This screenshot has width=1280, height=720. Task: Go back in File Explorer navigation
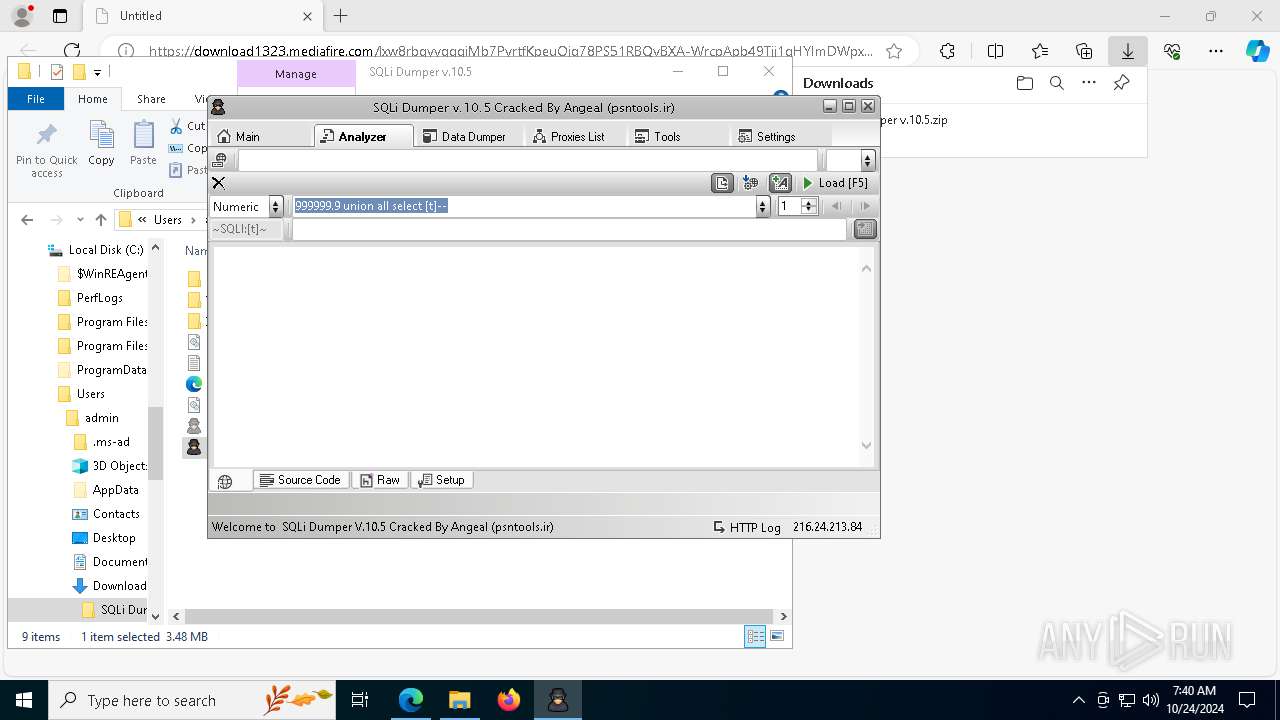(27, 220)
